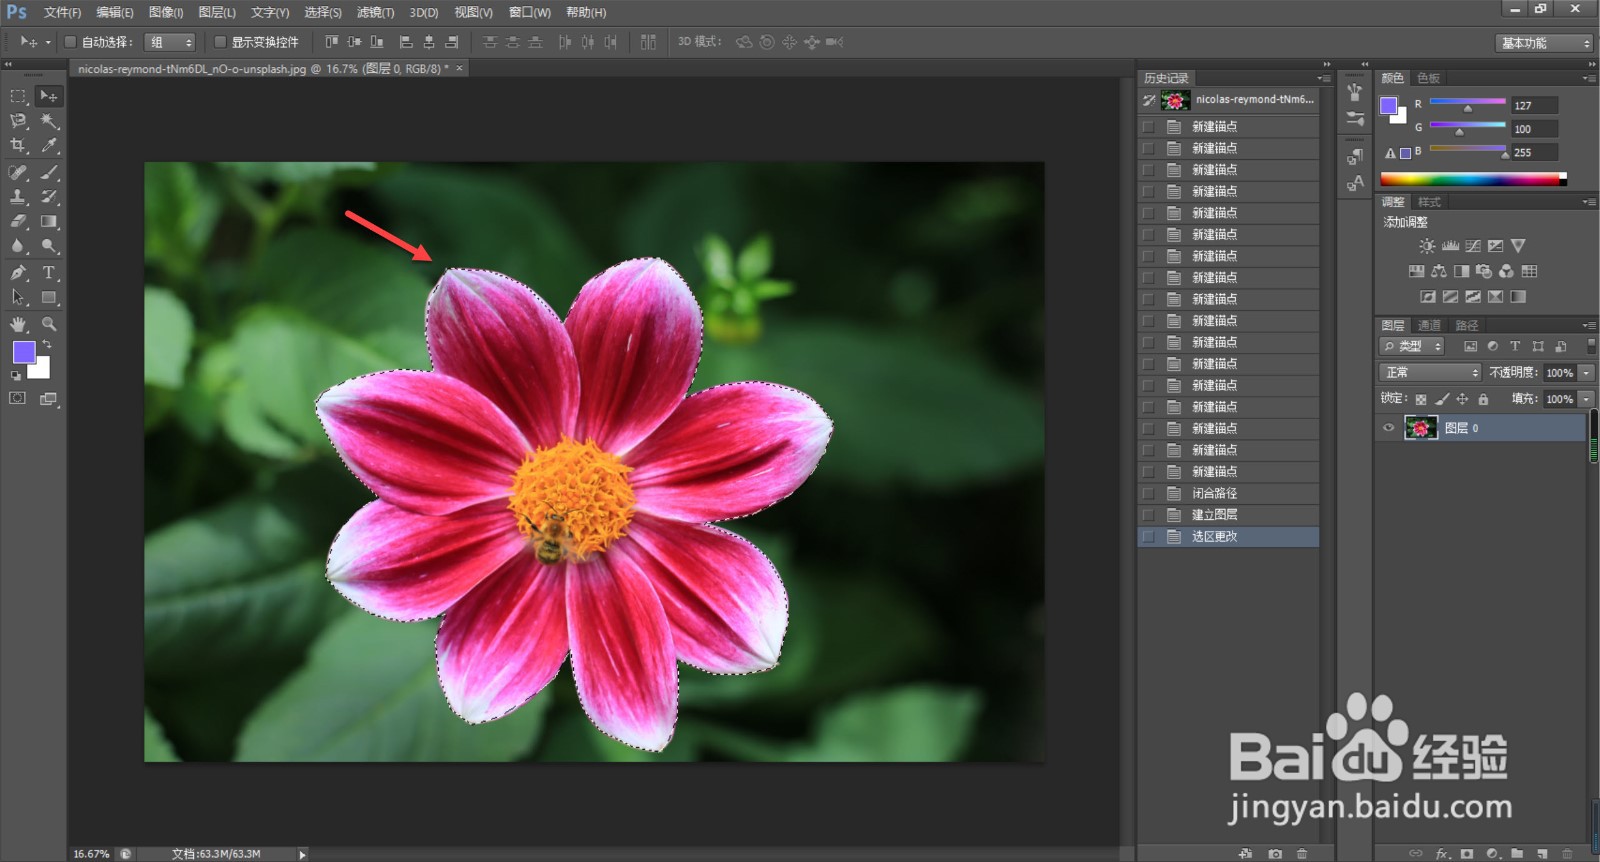Click foreground color swatch in toolbox
This screenshot has height=862, width=1600.
(22, 351)
